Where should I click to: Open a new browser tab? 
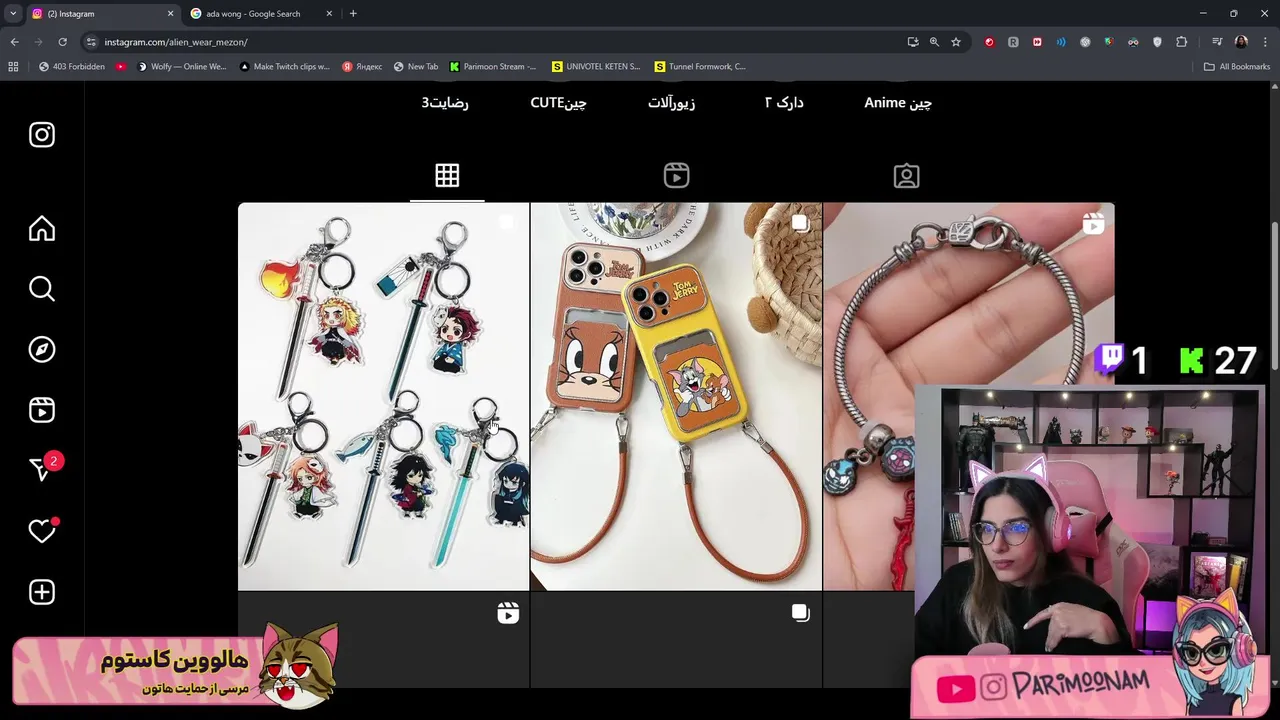[x=353, y=14]
